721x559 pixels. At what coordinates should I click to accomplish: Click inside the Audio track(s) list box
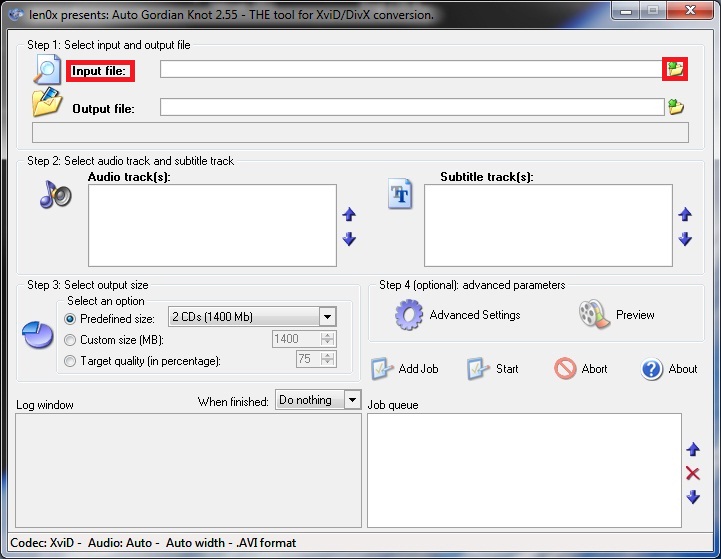click(x=212, y=225)
